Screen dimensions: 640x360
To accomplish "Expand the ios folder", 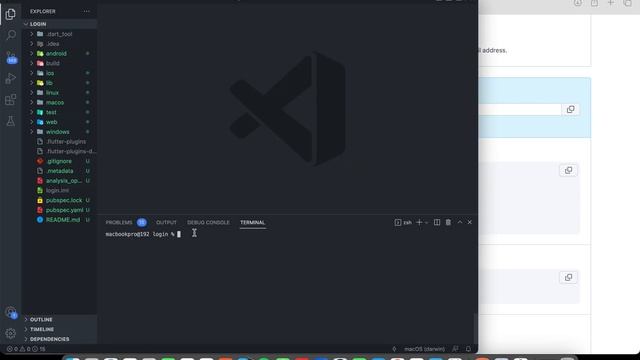I will [59, 73].
